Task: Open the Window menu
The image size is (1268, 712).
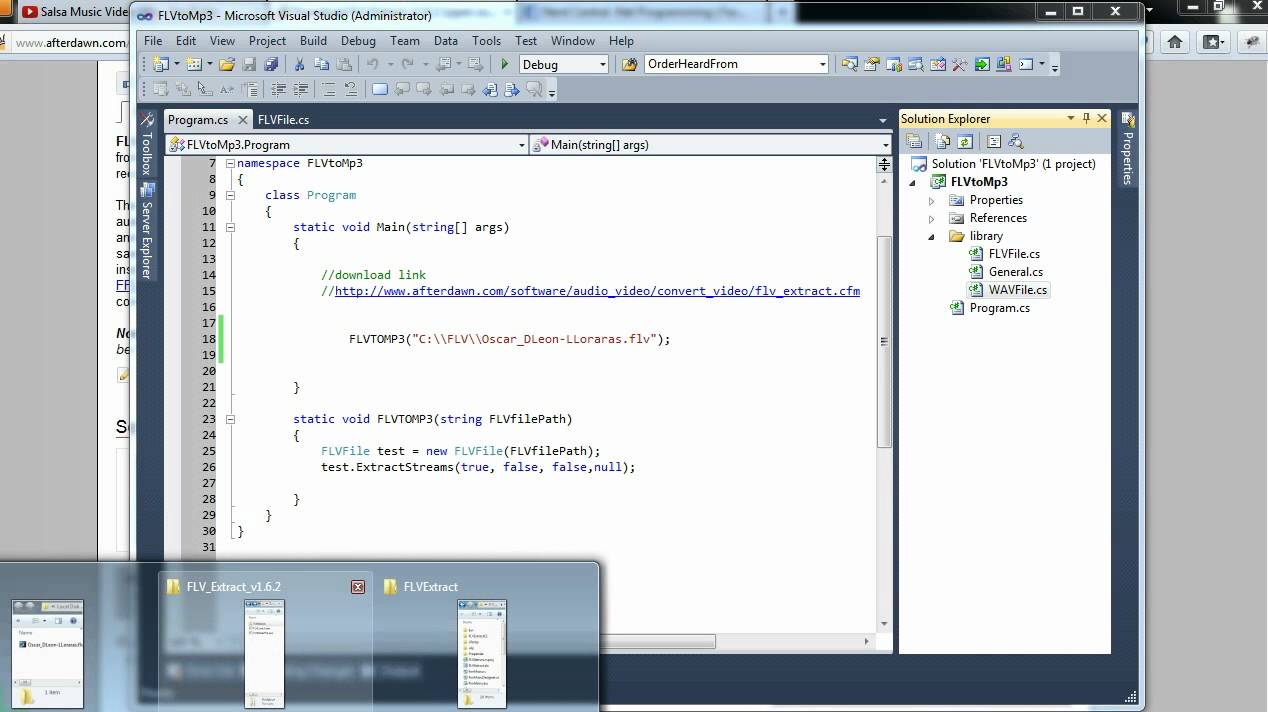Action: (x=573, y=41)
